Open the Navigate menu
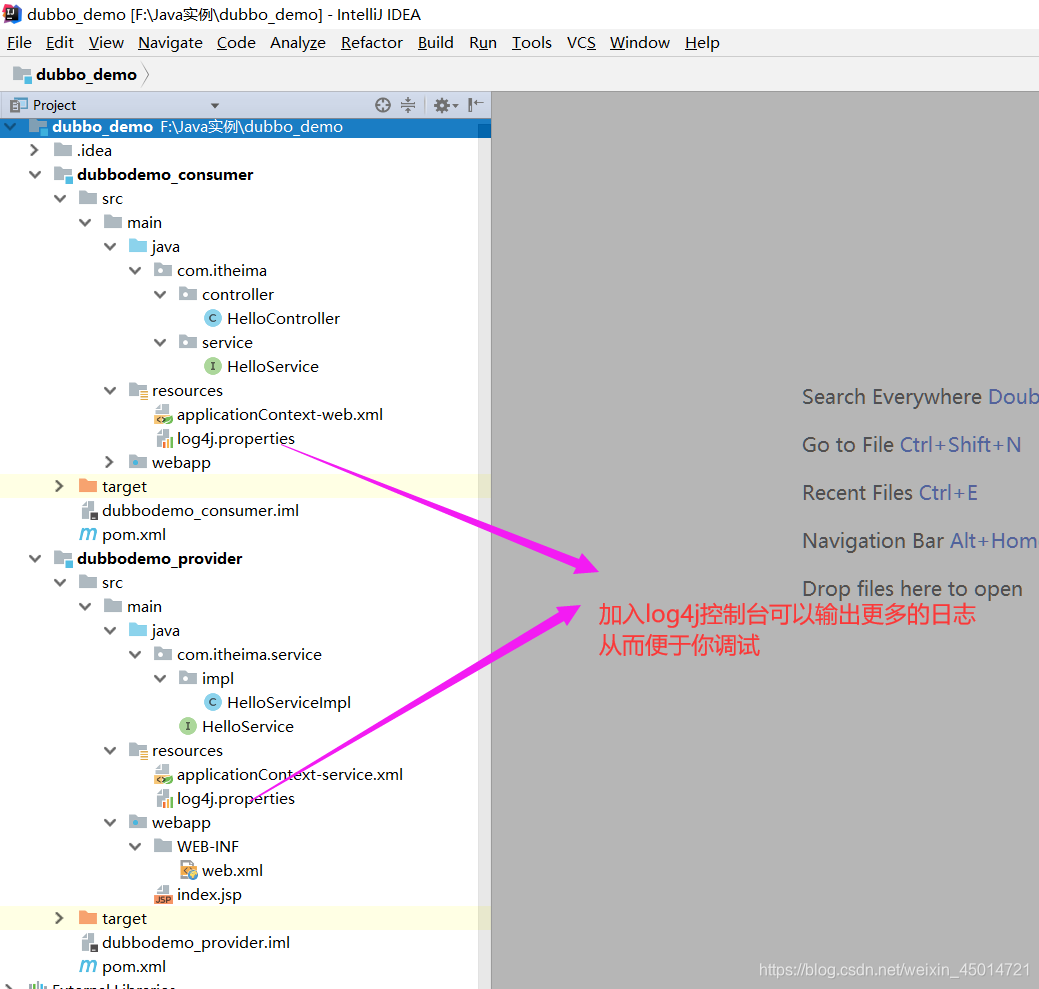 click(x=170, y=43)
